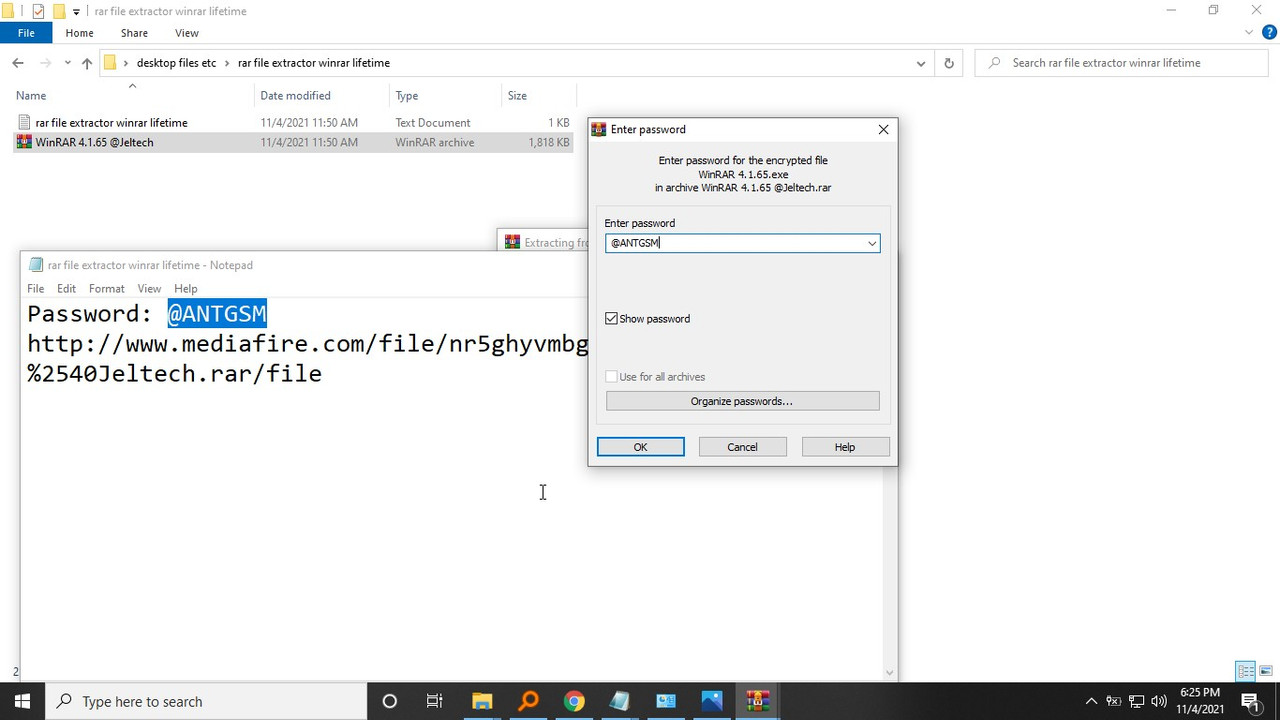Click the Properties quick access toolbar icon

pyautogui.click(x=38, y=11)
